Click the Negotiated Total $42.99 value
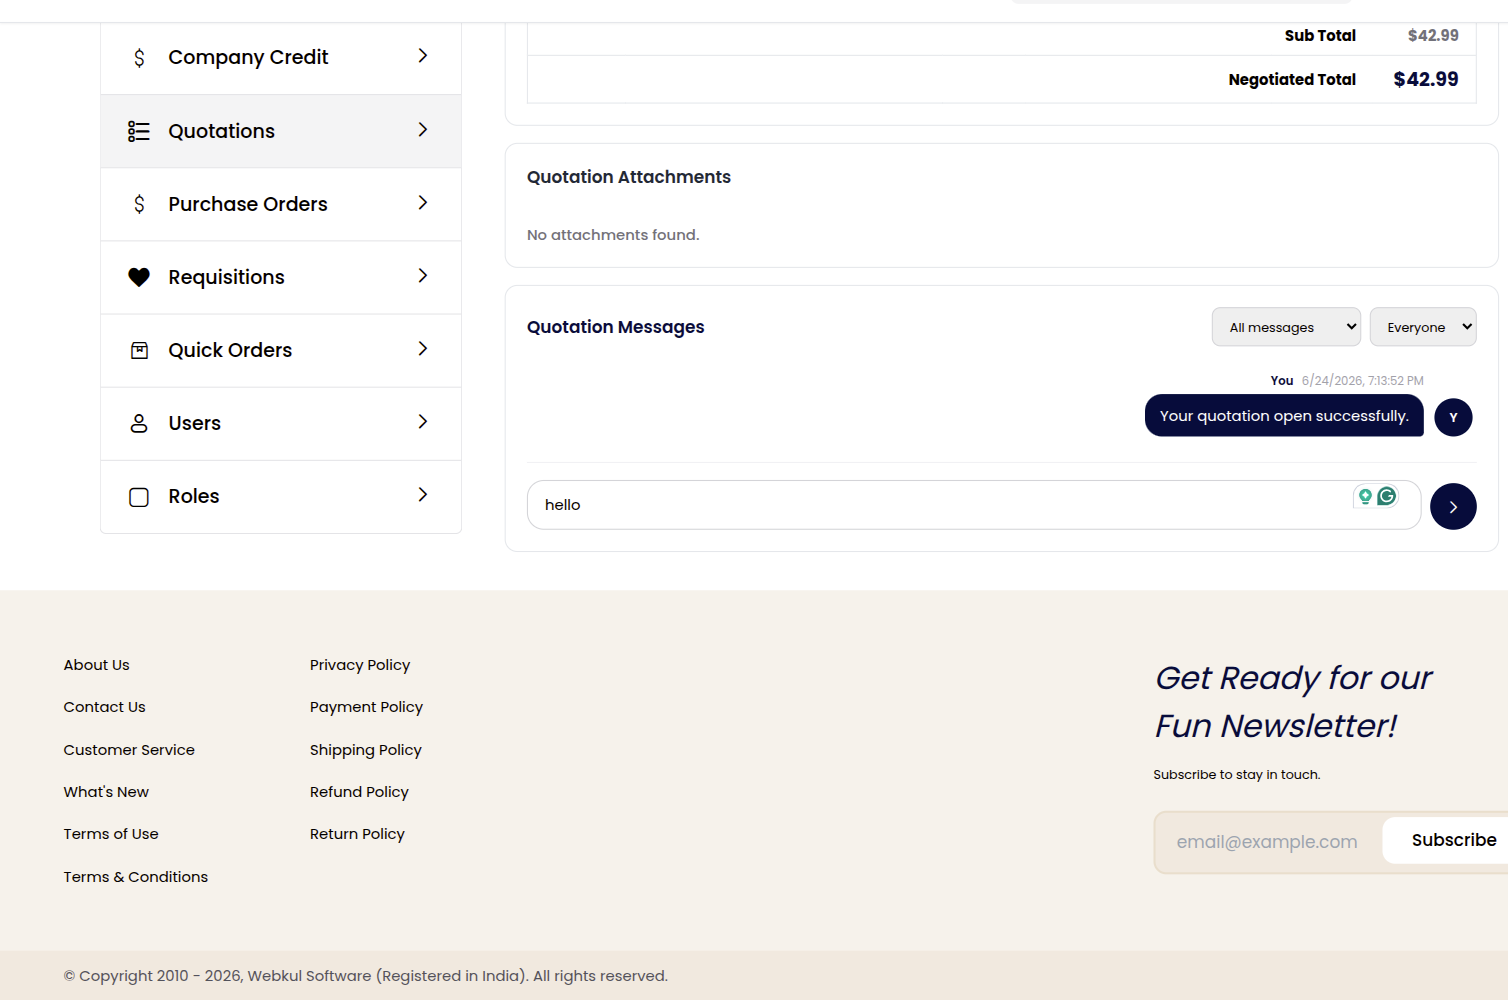The height and width of the screenshot is (1000, 1508). click(x=1426, y=79)
